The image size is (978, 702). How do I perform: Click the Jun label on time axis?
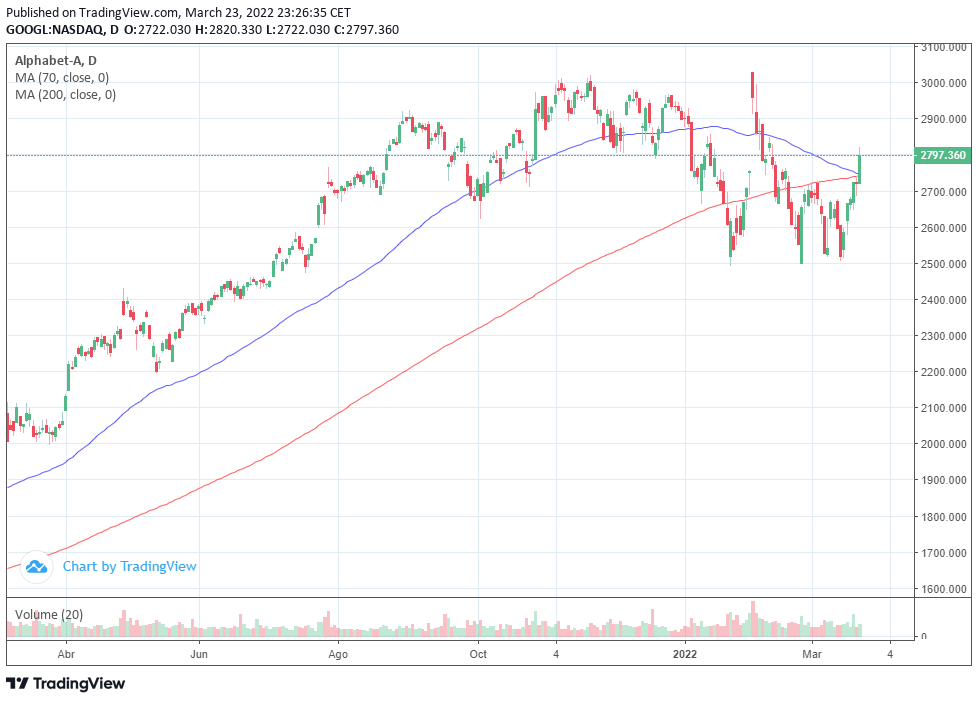pyautogui.click(x=199, y=655)
